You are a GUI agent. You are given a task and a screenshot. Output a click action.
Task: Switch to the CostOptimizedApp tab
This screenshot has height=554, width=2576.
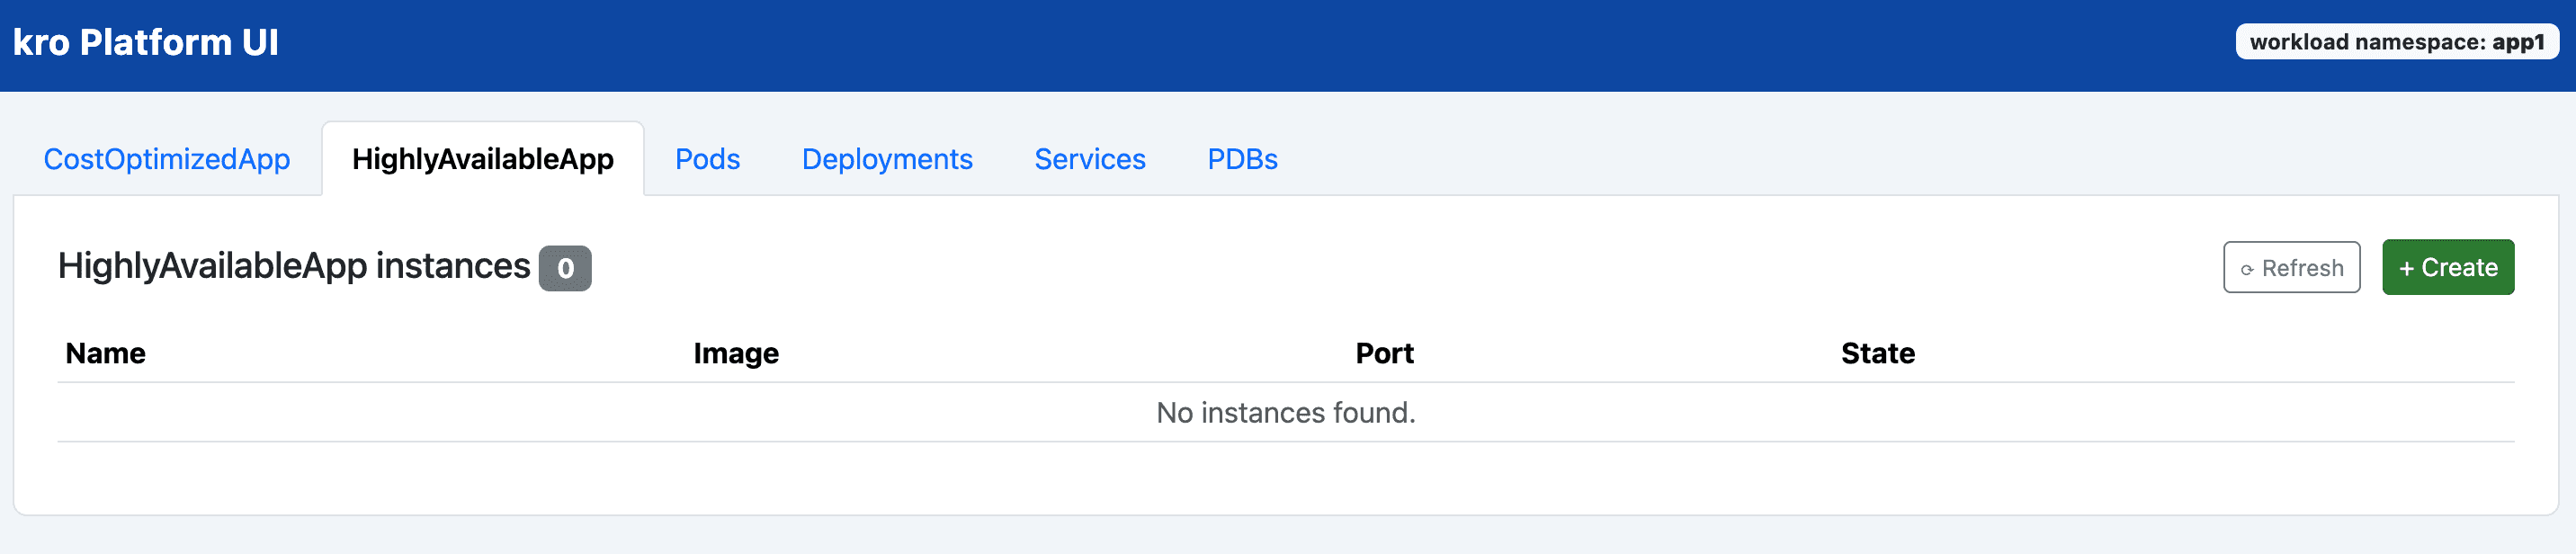click(x=167, y=159)
